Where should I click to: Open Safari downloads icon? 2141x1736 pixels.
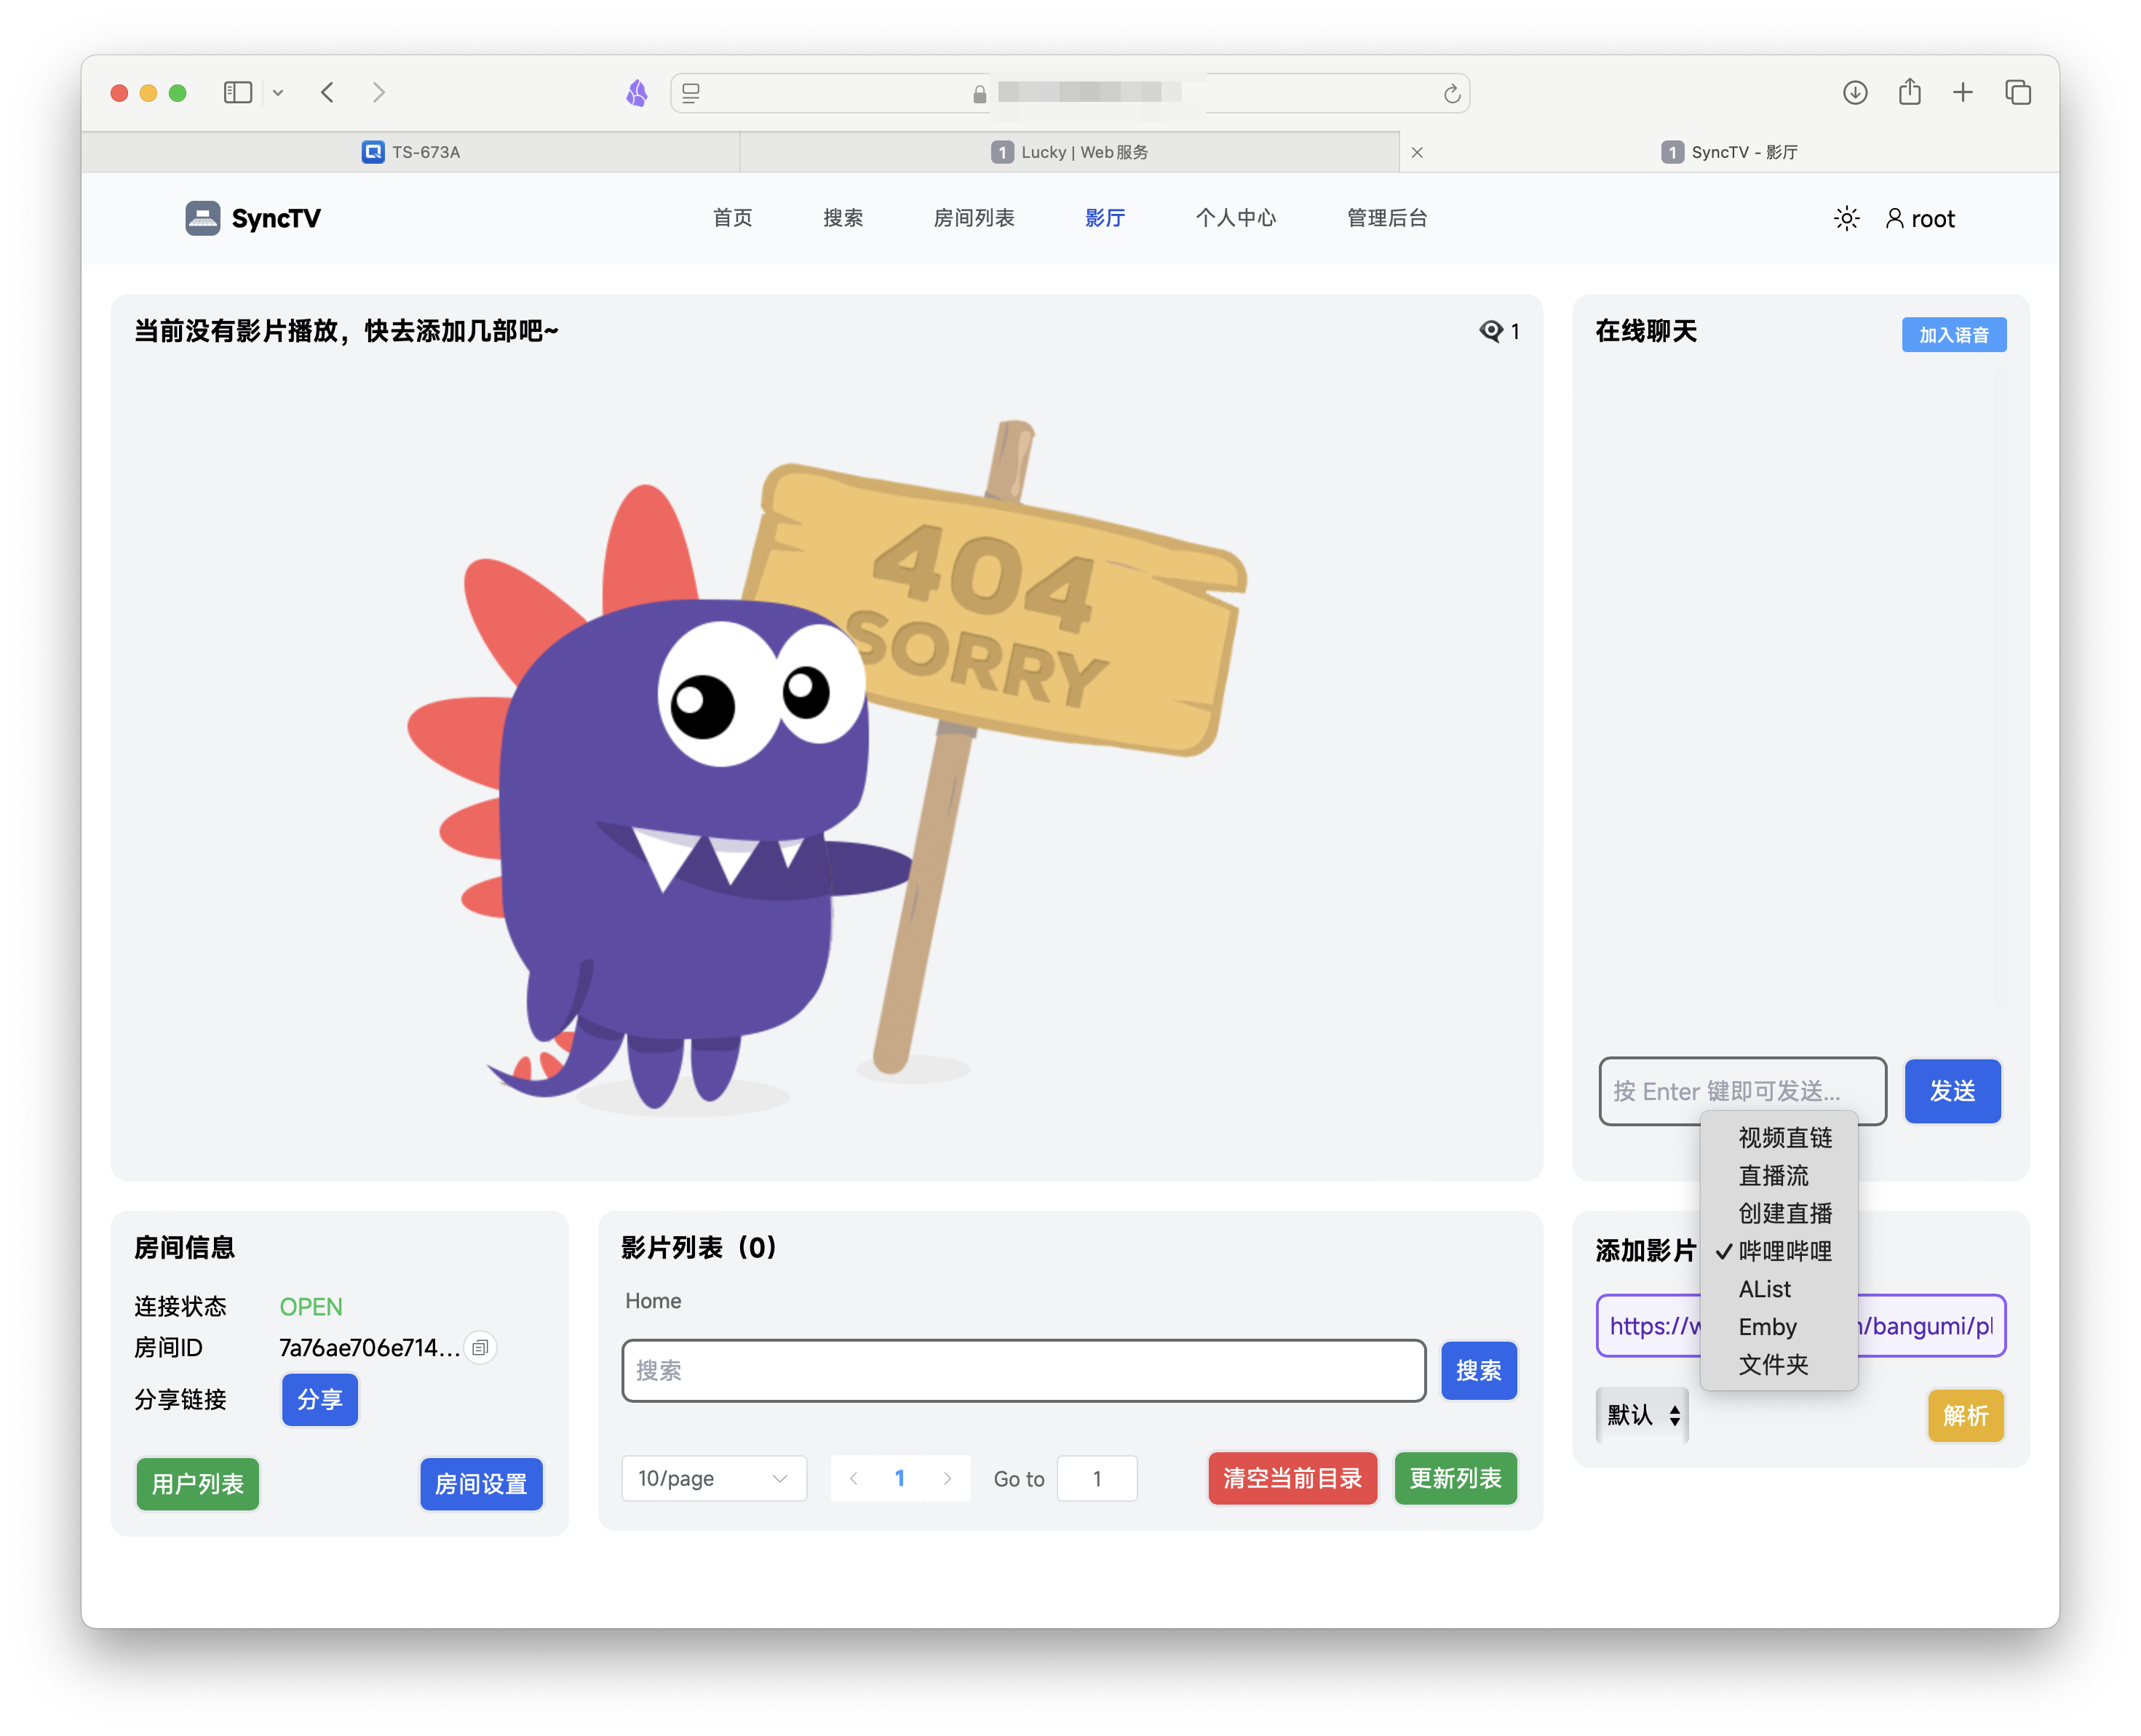1854,93
